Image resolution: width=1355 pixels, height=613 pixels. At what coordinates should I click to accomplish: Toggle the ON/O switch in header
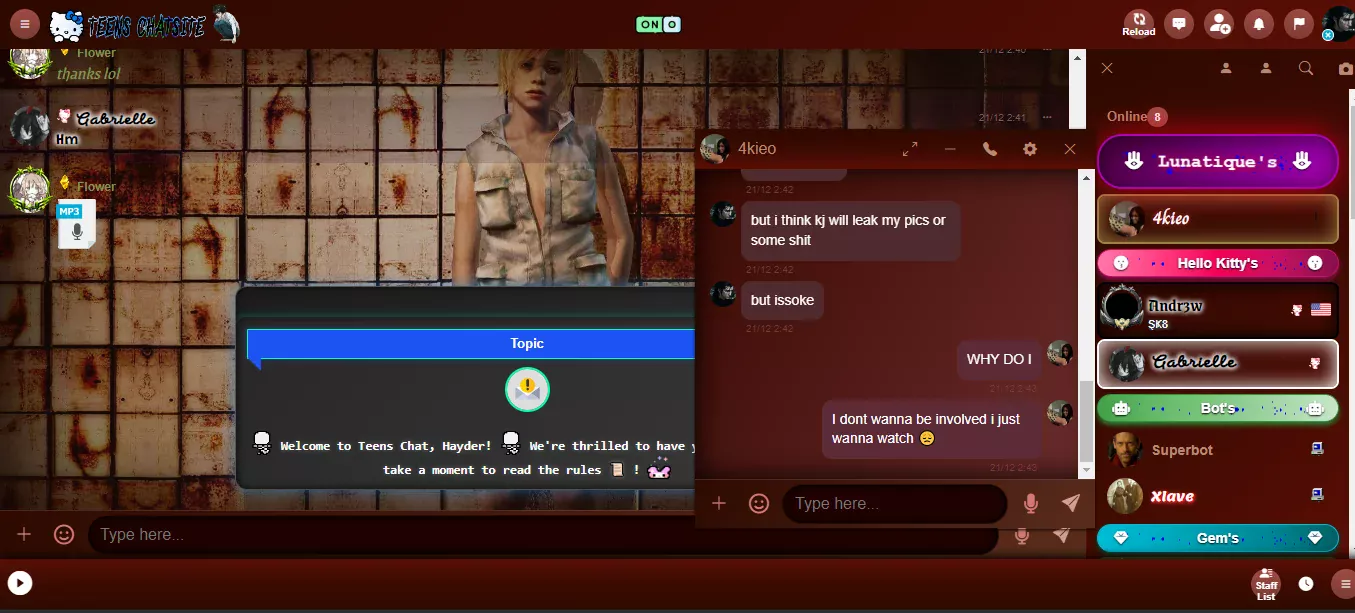658,24
